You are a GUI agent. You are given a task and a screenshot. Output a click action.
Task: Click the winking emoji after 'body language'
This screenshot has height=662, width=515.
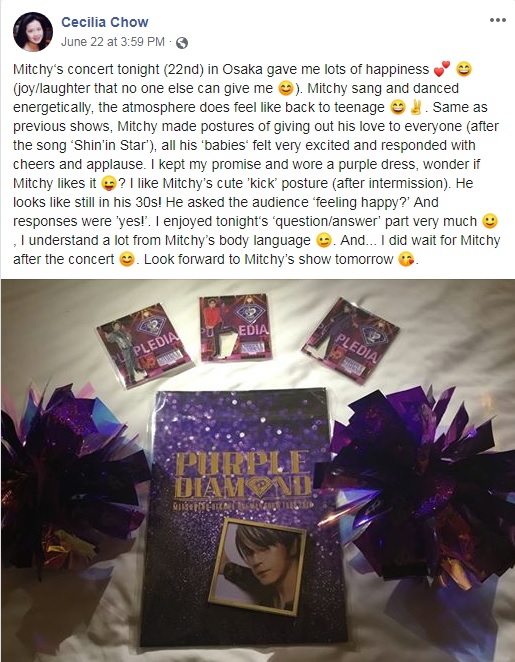click(323, 240)
